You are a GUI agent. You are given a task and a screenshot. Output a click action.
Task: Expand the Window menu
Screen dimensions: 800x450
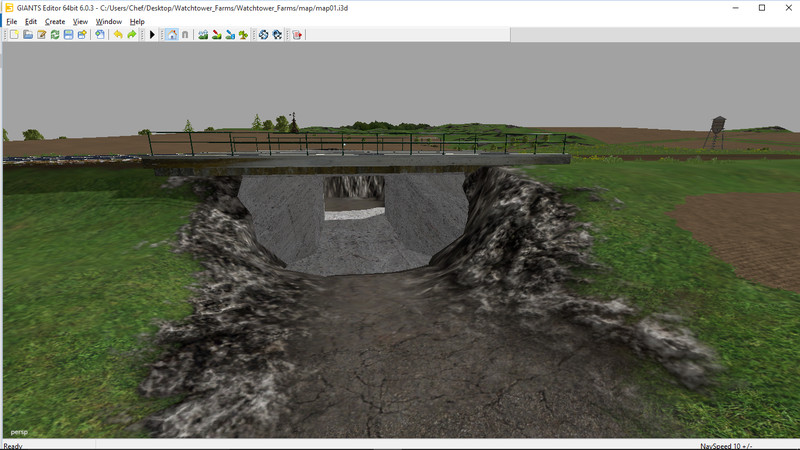tap(109, 21)
